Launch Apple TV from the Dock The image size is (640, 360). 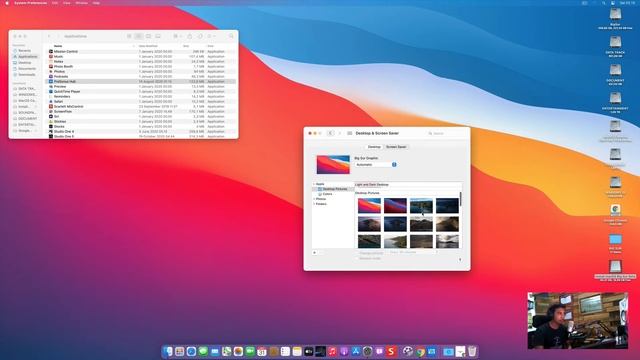click(309, 351)
